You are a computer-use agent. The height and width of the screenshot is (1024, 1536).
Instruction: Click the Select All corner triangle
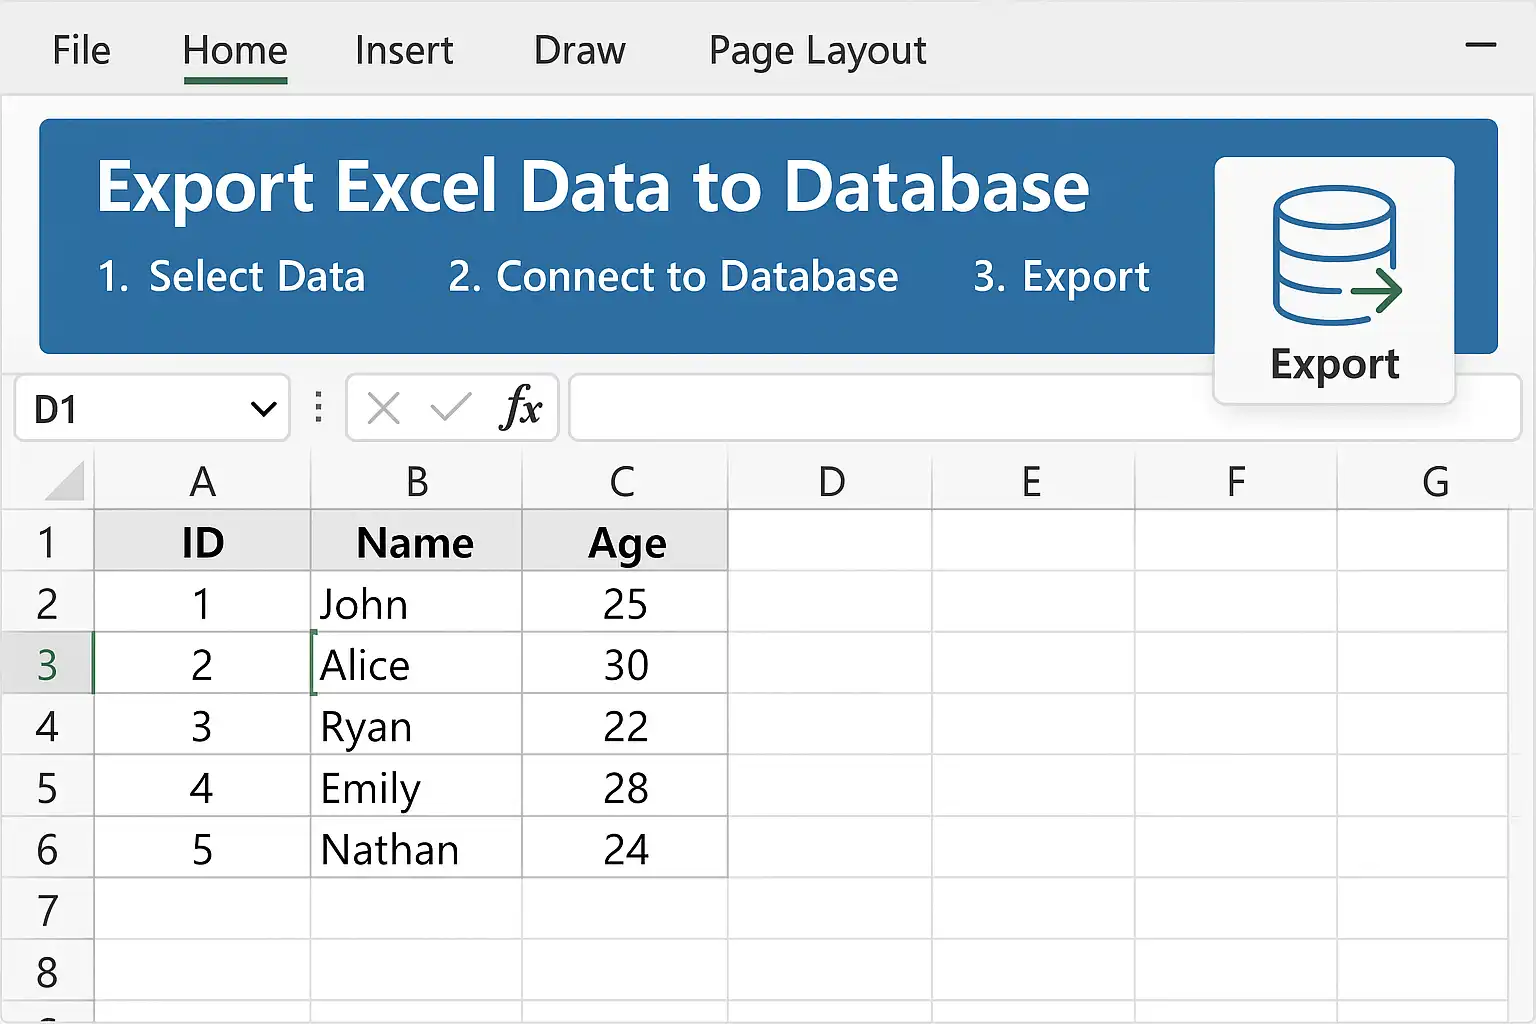click(66, 481)
